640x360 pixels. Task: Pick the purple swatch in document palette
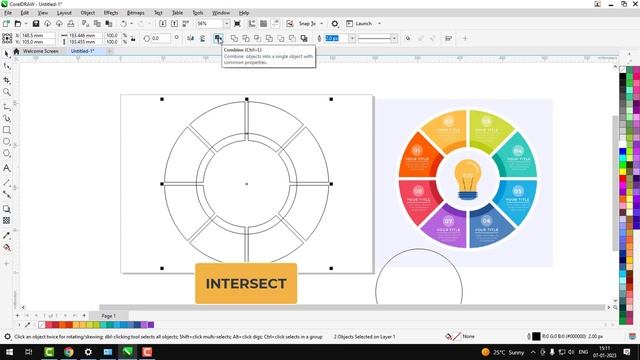coord(151,325)
